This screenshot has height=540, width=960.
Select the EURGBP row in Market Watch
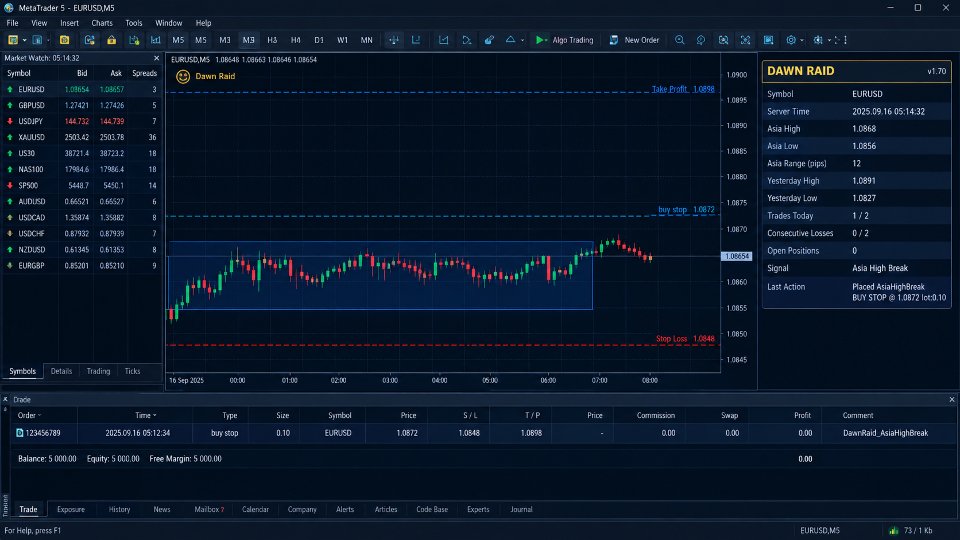coord(81,266)
